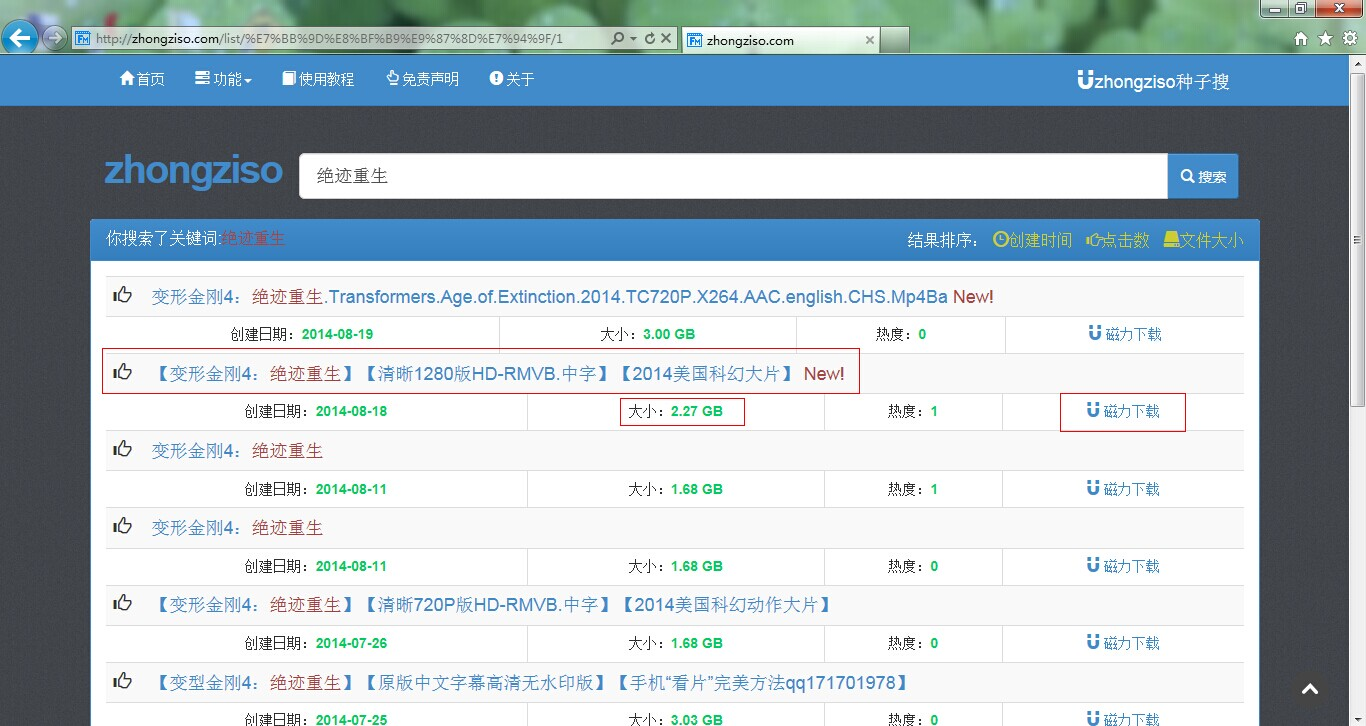This screenshot has width=1366, height=726.
Task: Open the Transformers.Age.of.Extinction.2014.TC720P result title
Action: click(549, 297)
